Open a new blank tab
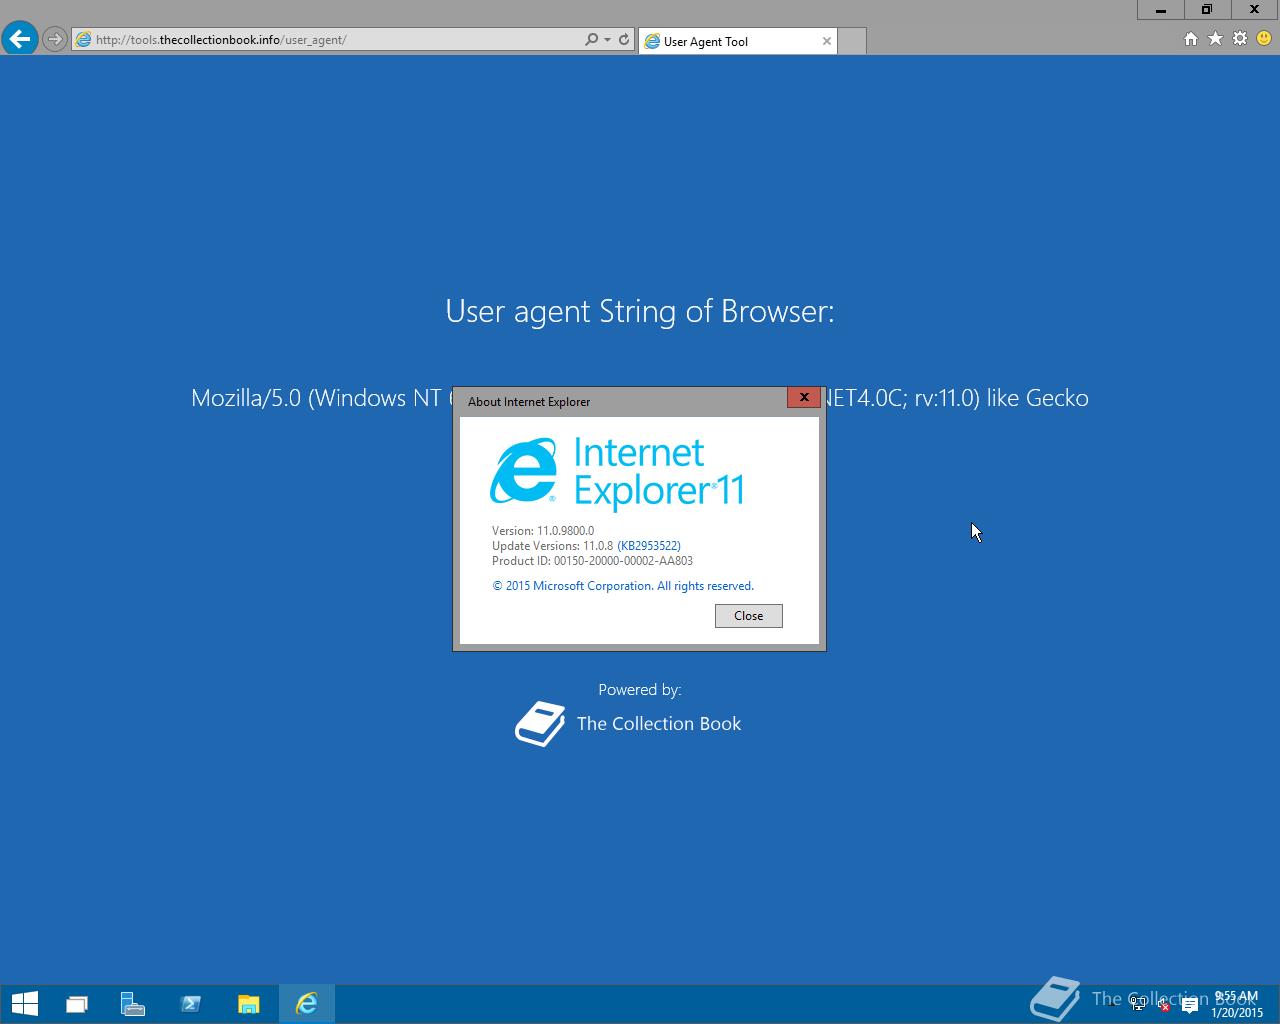 point(851,41)
